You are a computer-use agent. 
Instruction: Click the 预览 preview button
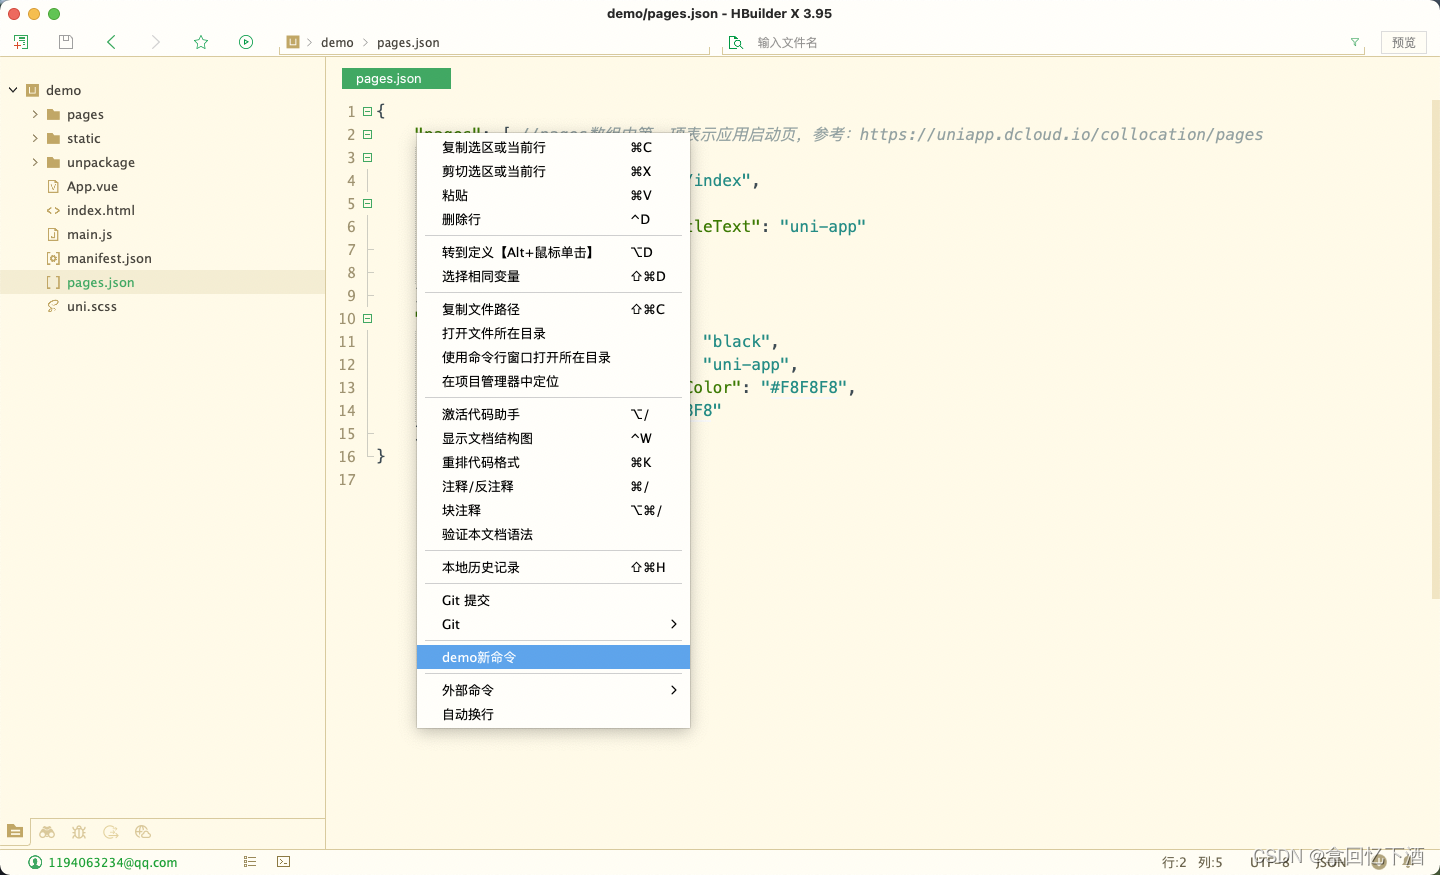click(1403, 42)
